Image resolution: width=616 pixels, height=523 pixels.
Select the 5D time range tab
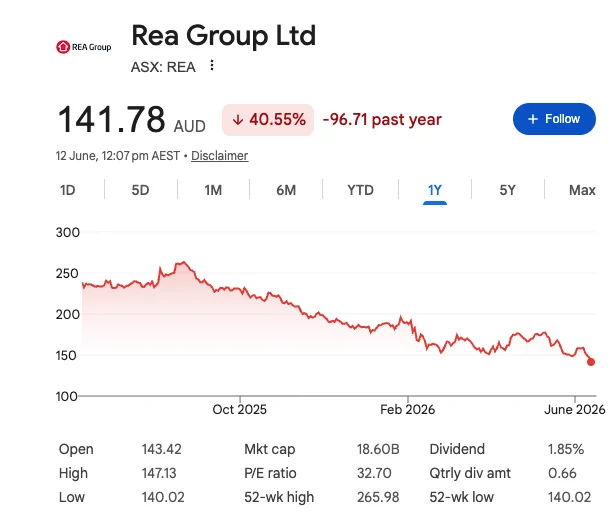pos(140,190)
